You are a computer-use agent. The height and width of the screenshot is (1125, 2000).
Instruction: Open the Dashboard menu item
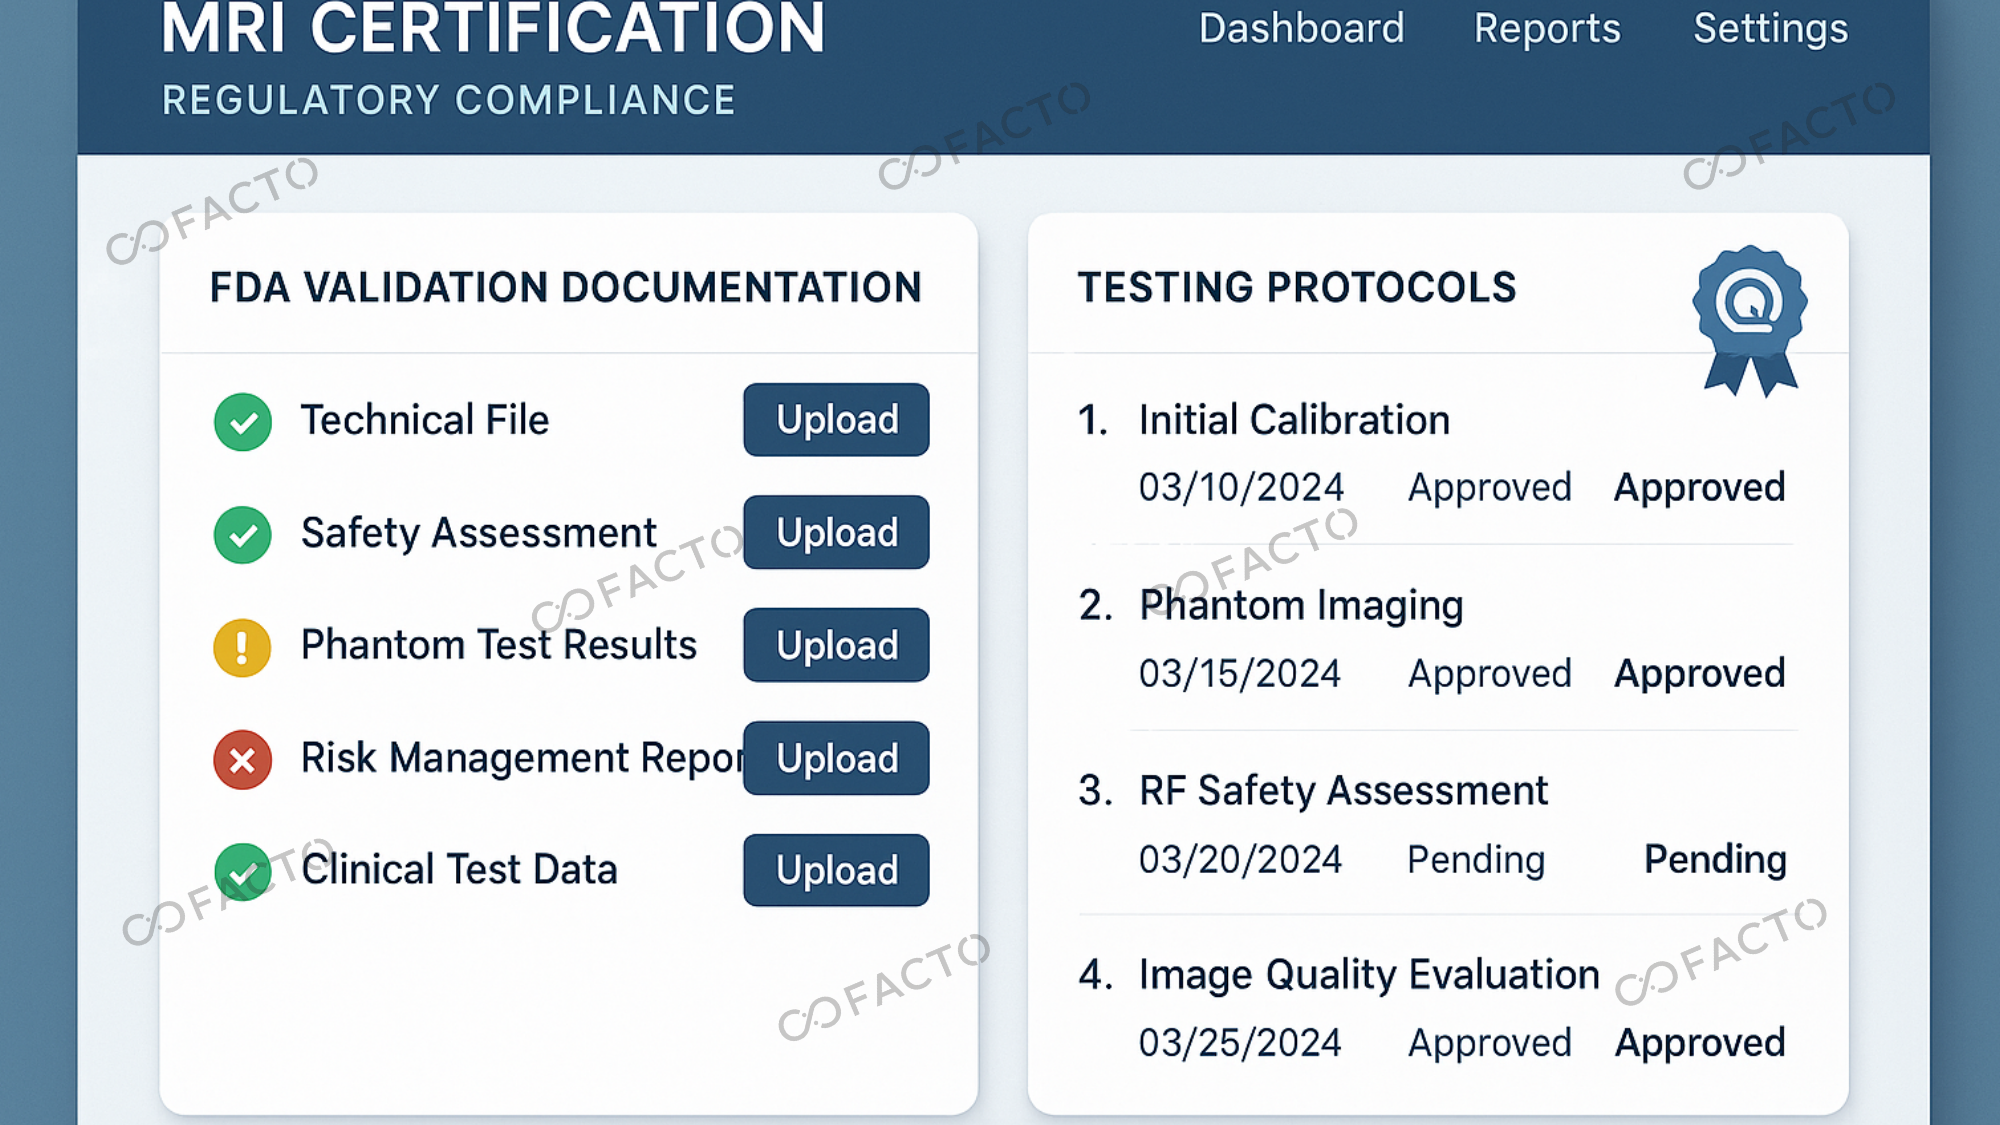click(1301, 29)
